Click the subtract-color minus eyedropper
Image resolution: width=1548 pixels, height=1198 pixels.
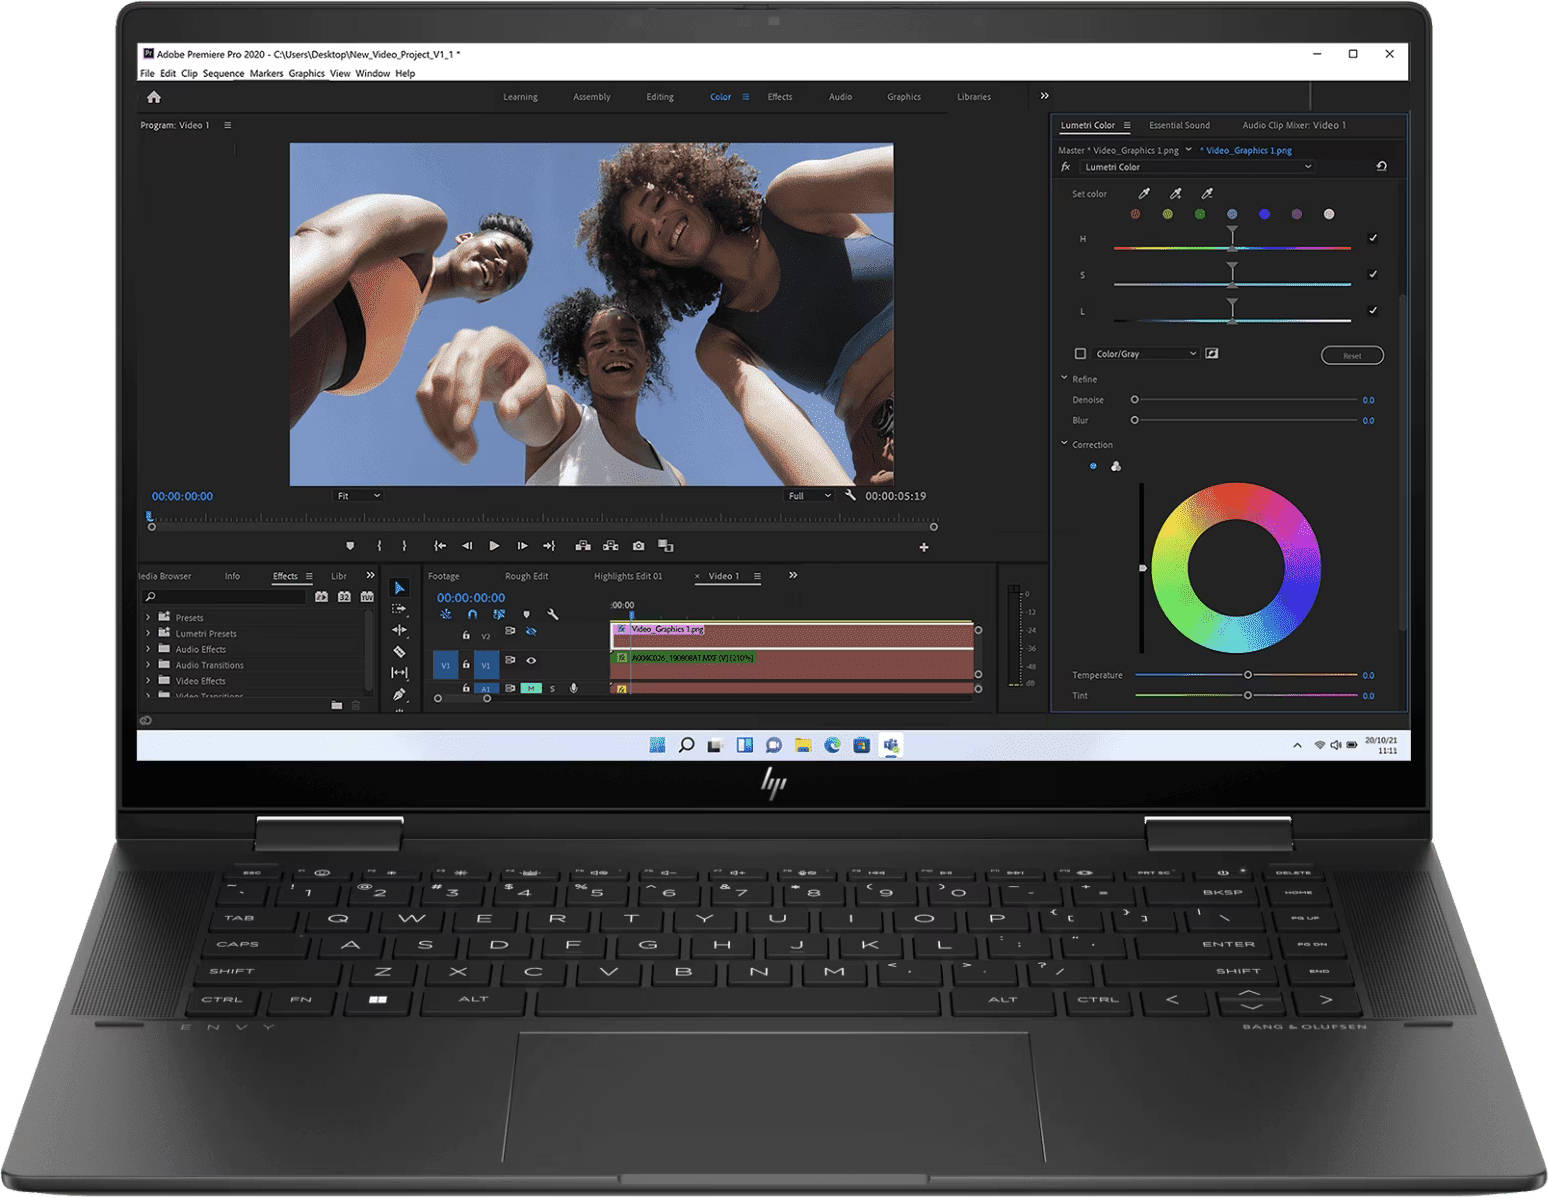(x=1207, y=193)
